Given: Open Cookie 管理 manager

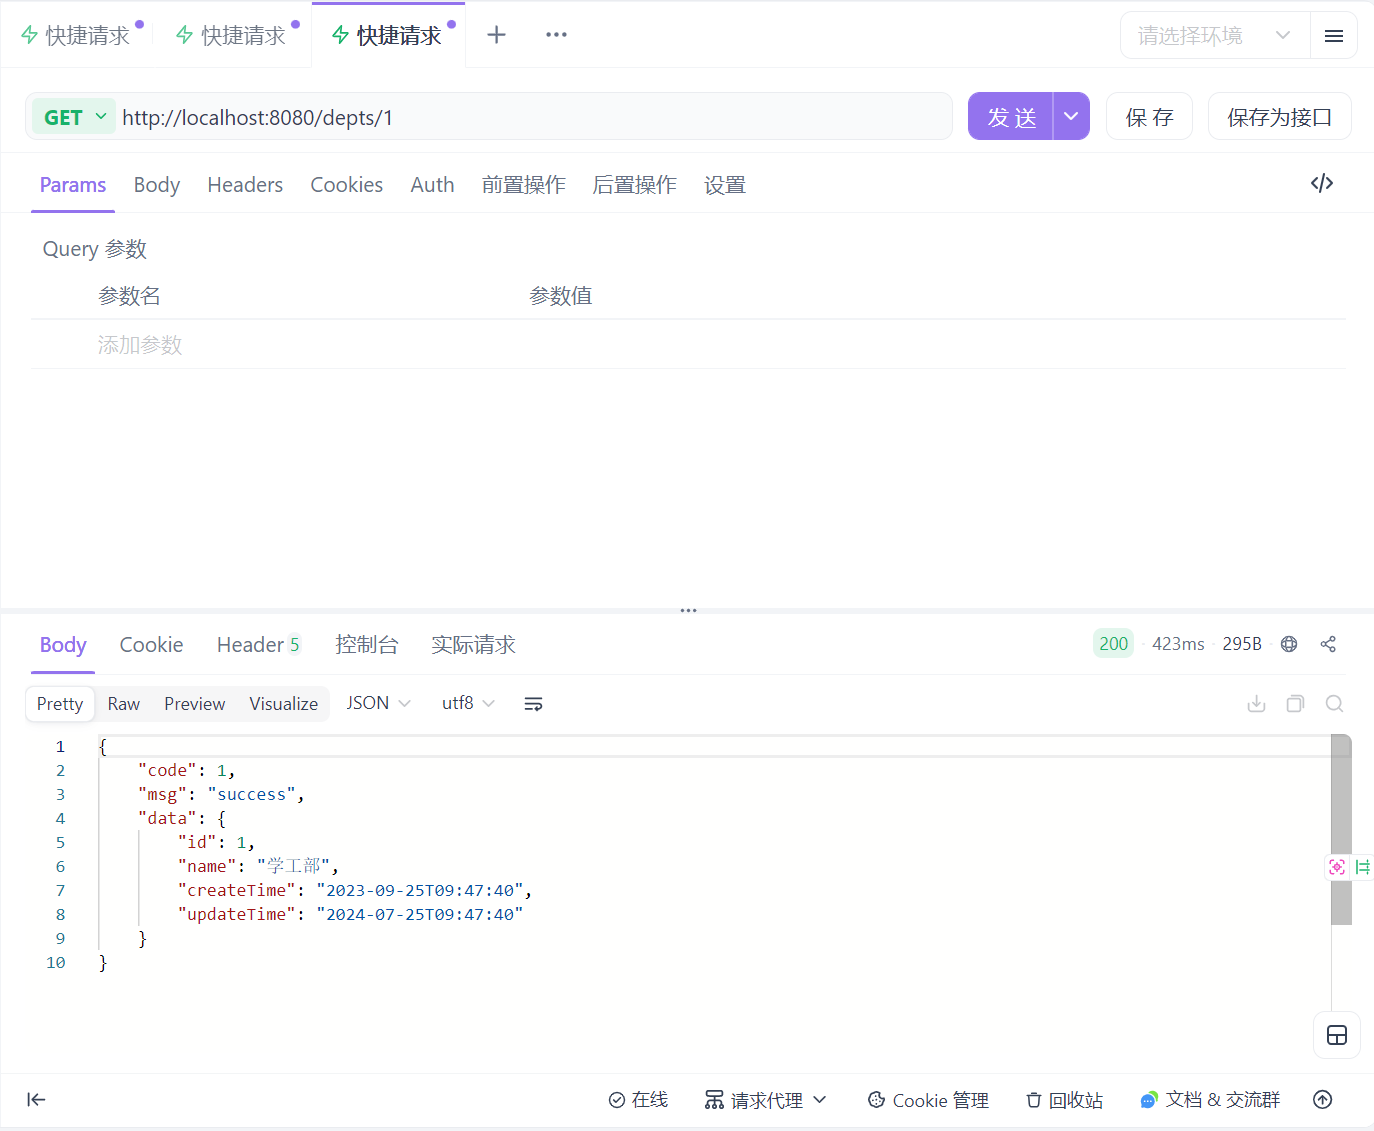Looking at the screenshot, I should click(928, 1100).
